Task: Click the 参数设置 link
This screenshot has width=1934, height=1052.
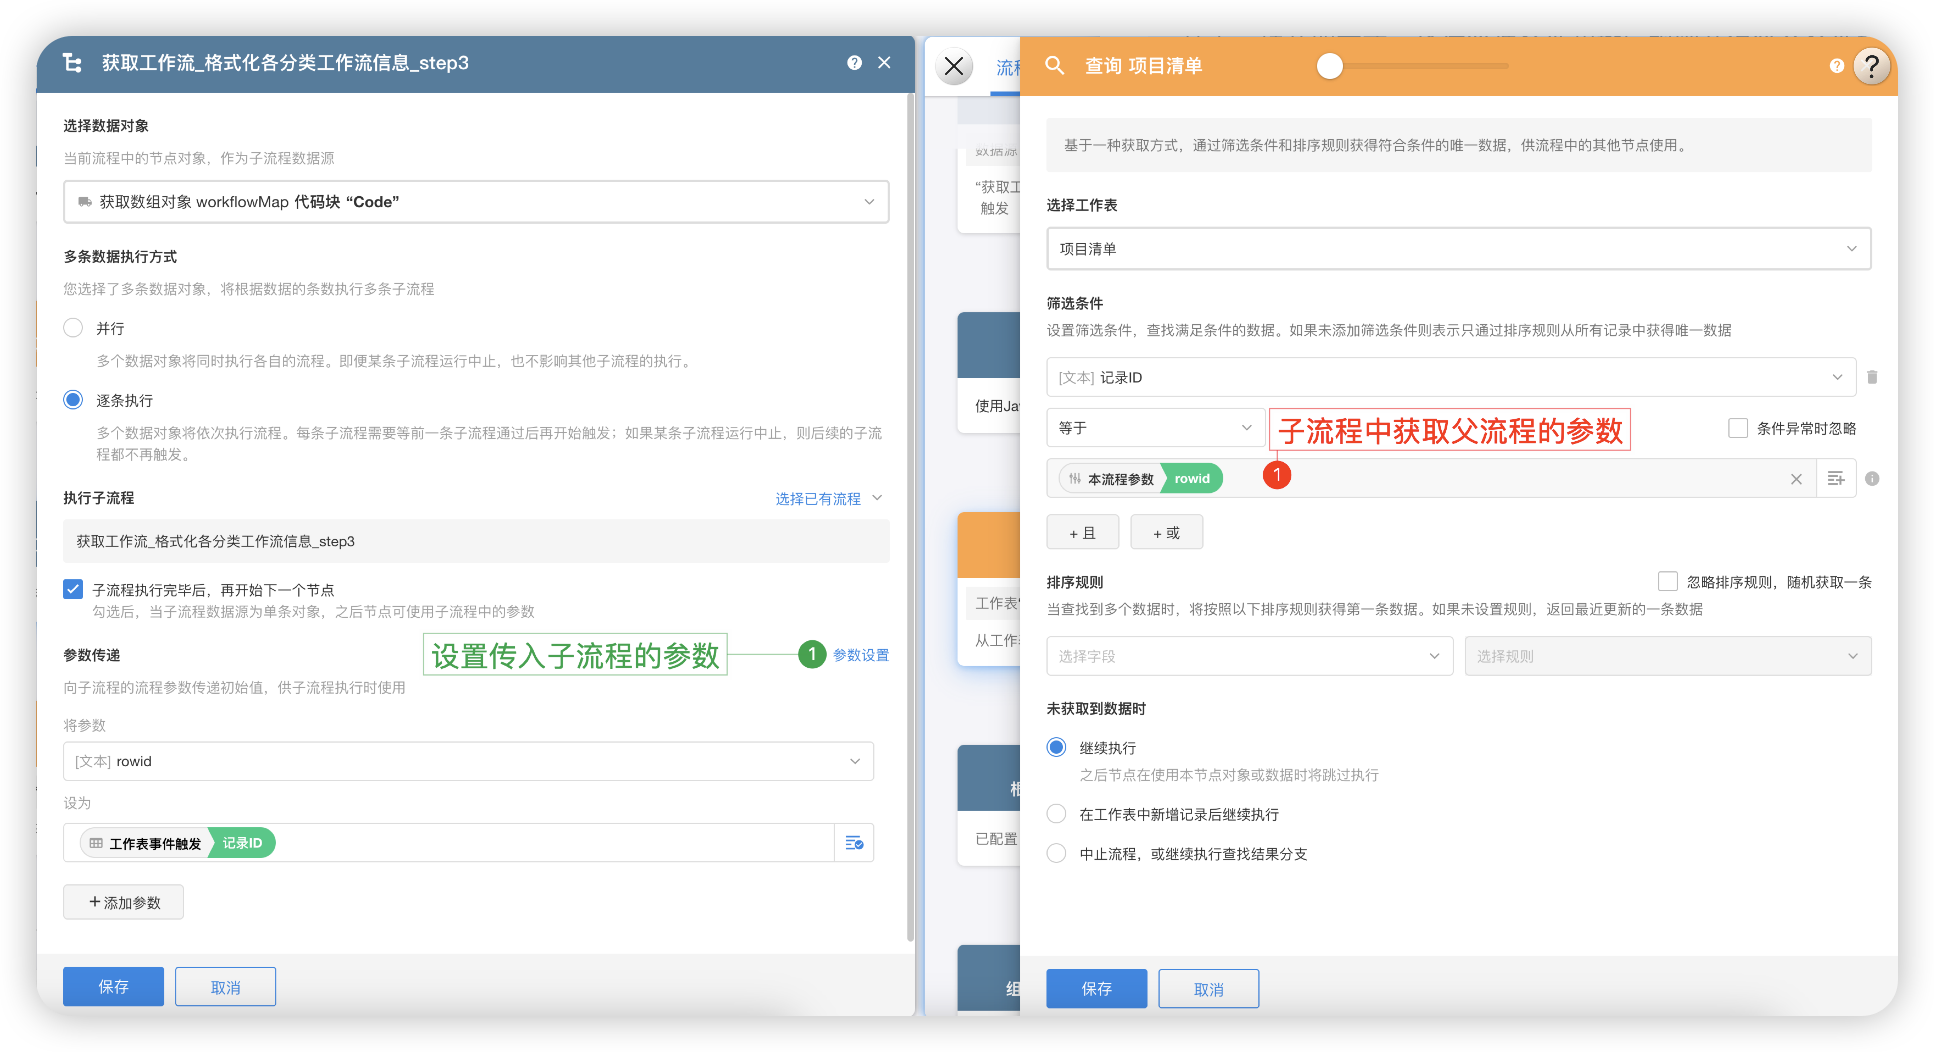Action: click(x=860, y=655)
